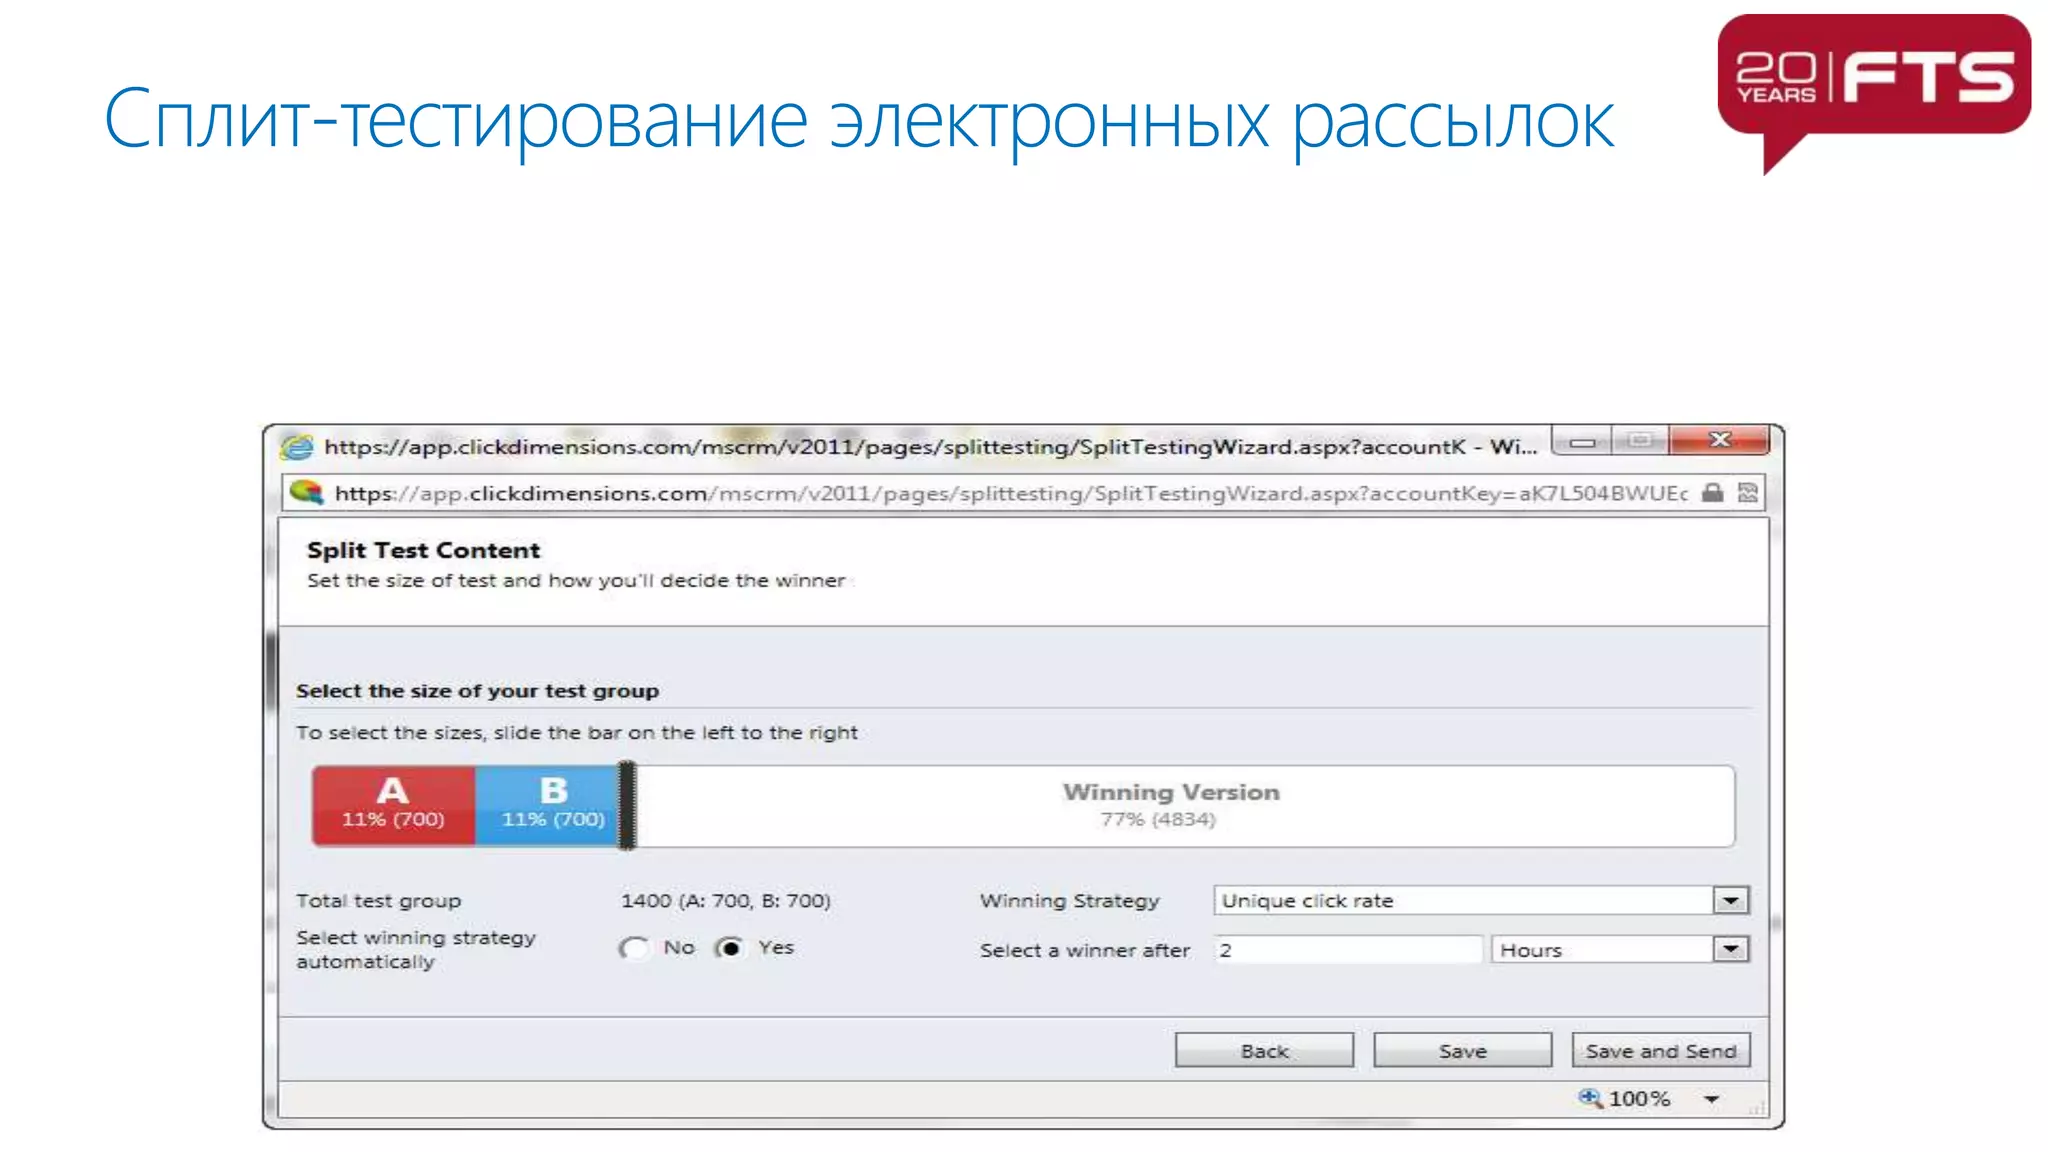The image size is (2048, 1152).
Task: Open the zoom level dropdown arrow
Action: click(x=1712, y=1099)
